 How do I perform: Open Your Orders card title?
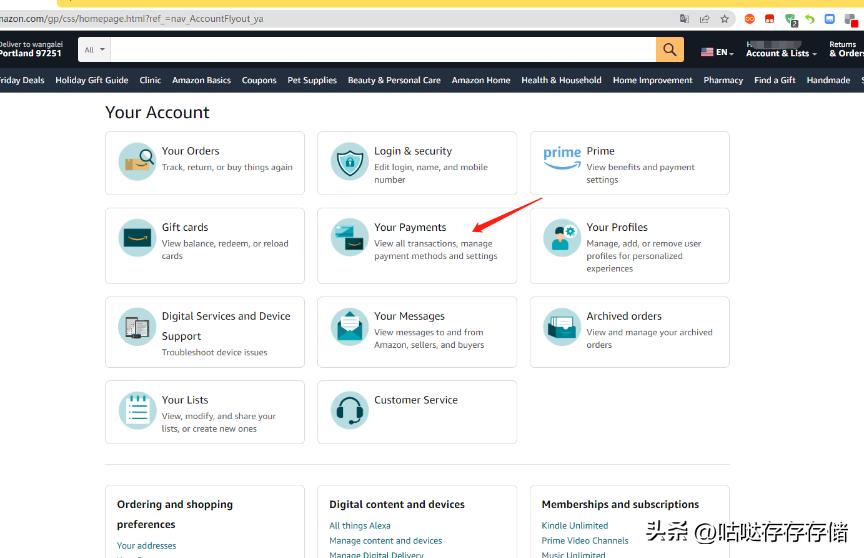[x=191, y=151]
